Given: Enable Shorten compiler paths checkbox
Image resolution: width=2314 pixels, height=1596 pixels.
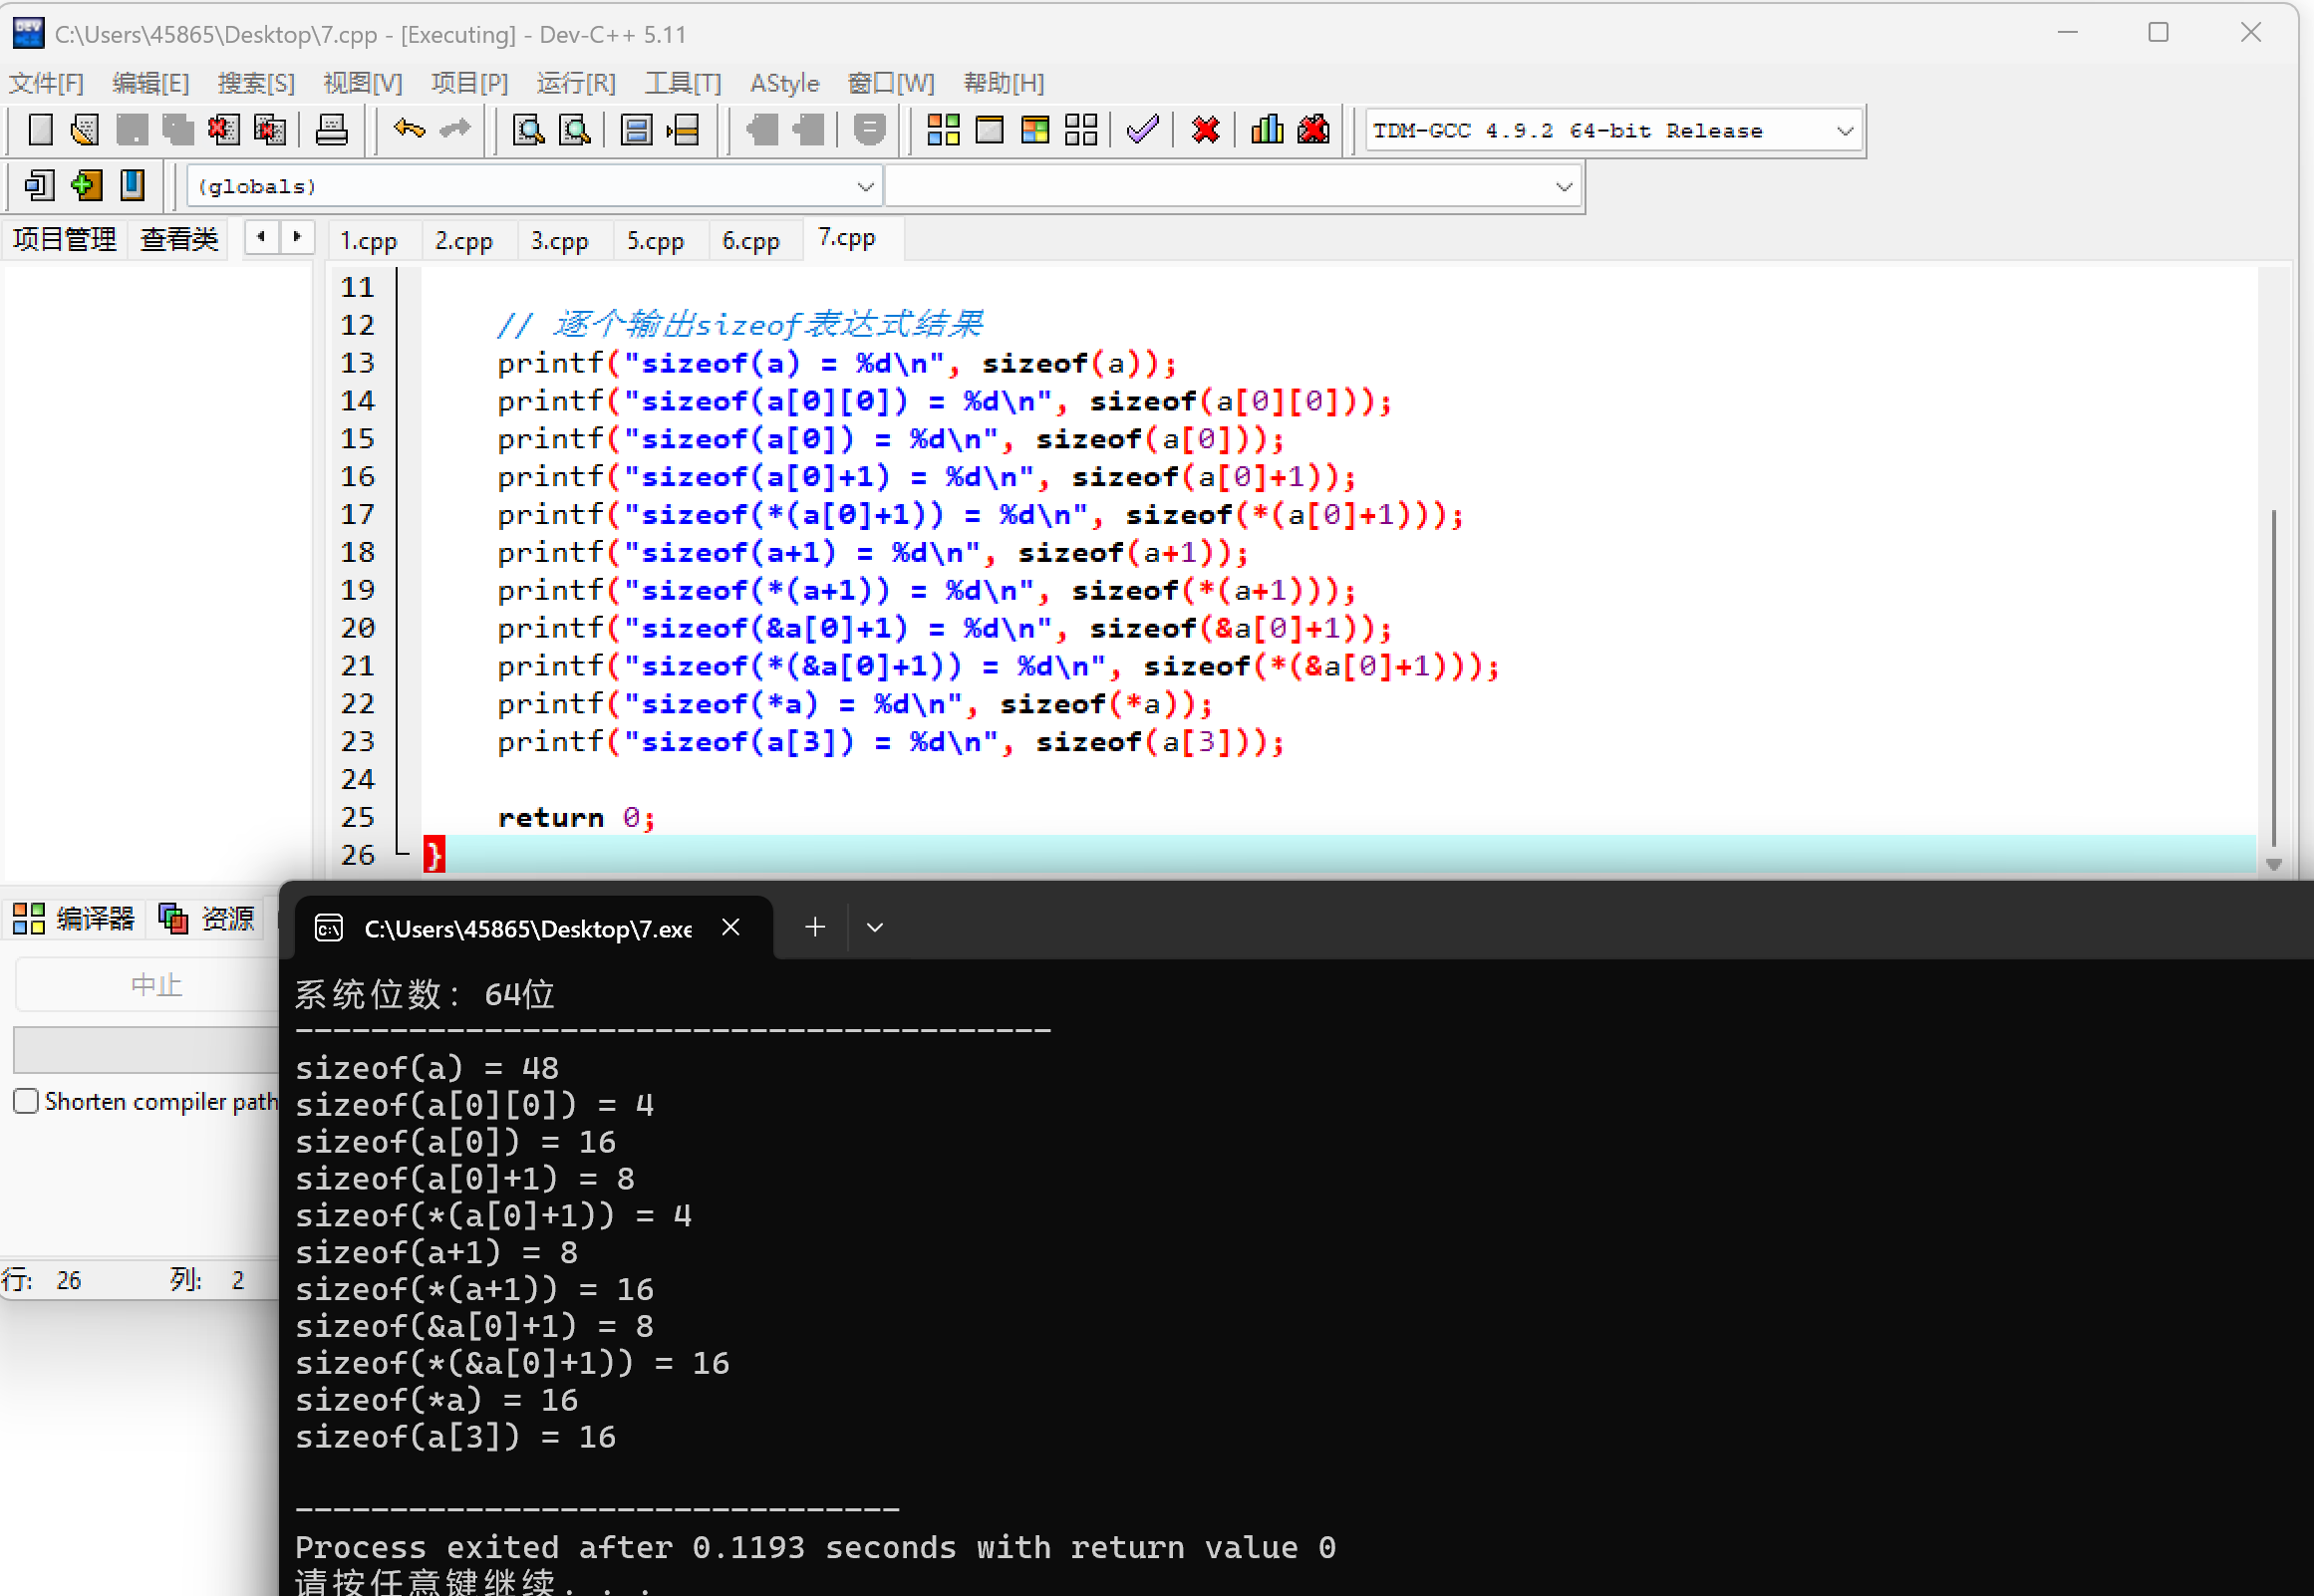Looking at the screenshot, I should click(x=27, y=1101).
